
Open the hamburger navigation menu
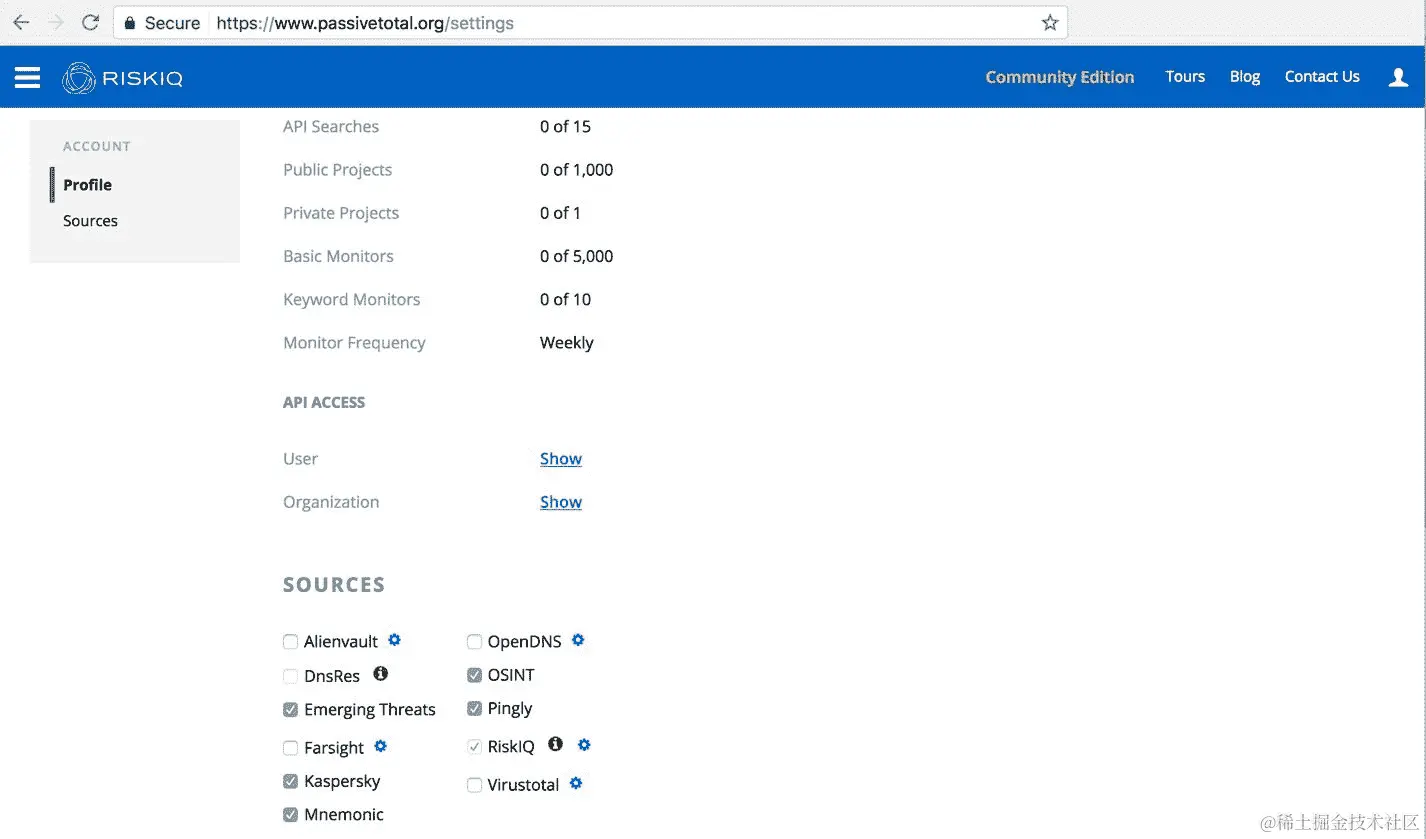pyautogui.click(x=28, y=77)
